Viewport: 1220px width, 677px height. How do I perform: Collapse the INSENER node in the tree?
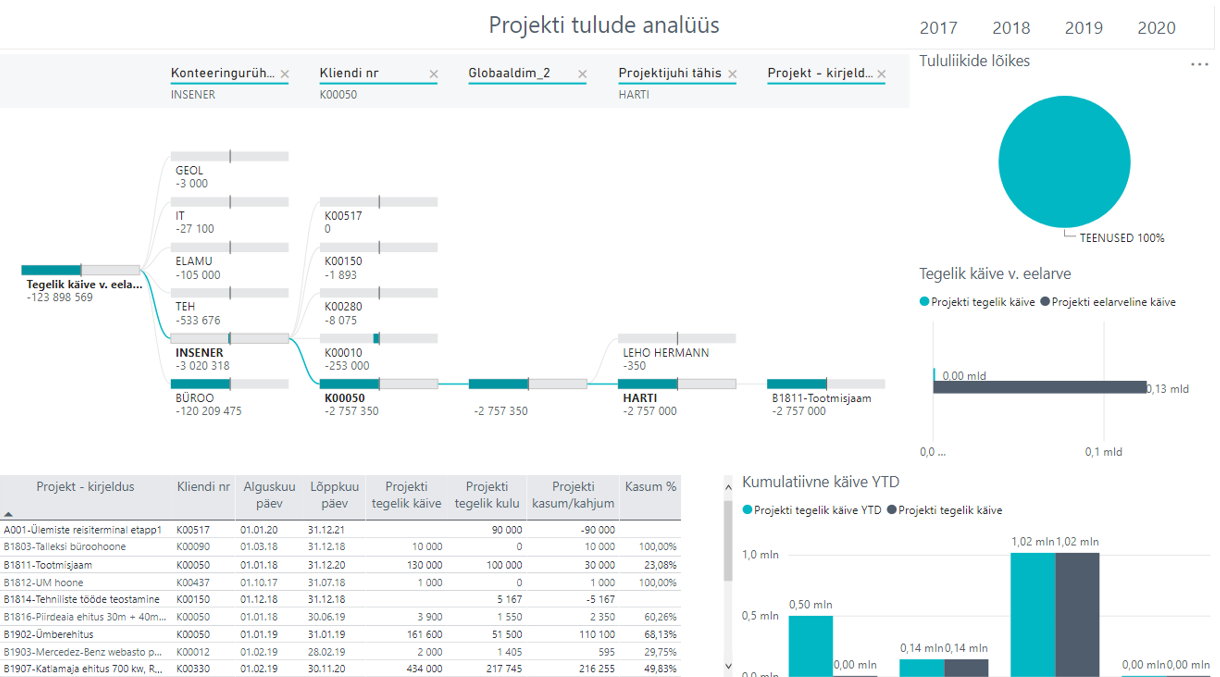click(x=230, y=353)
